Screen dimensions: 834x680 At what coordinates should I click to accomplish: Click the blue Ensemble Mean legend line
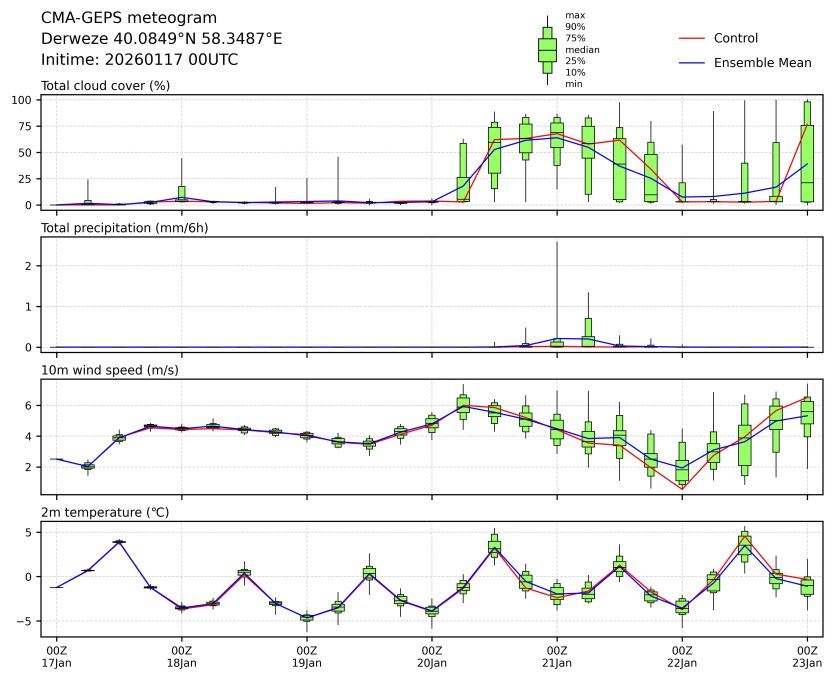693,63
